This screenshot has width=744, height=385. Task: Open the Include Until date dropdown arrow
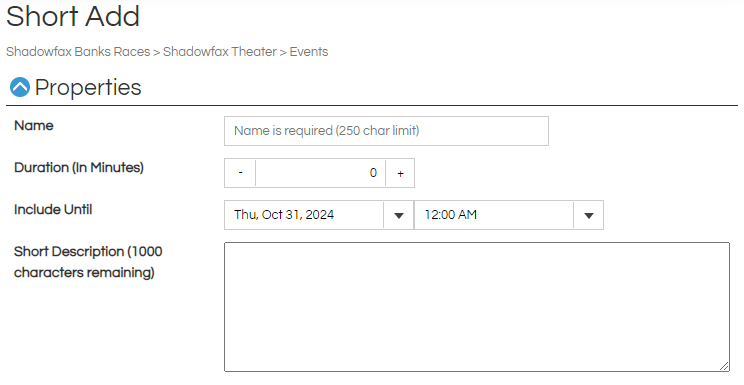pos(399,216)
